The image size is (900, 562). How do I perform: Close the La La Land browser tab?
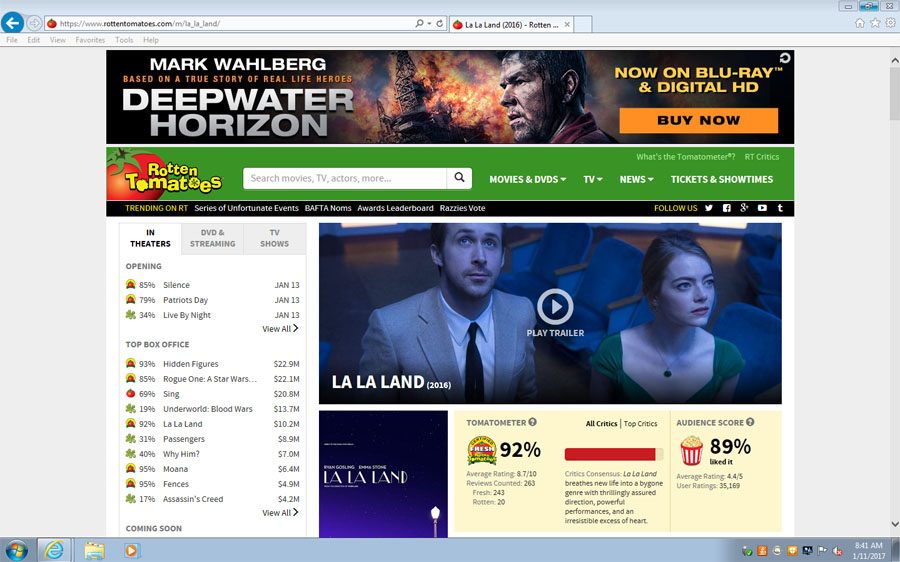(567, 25)
